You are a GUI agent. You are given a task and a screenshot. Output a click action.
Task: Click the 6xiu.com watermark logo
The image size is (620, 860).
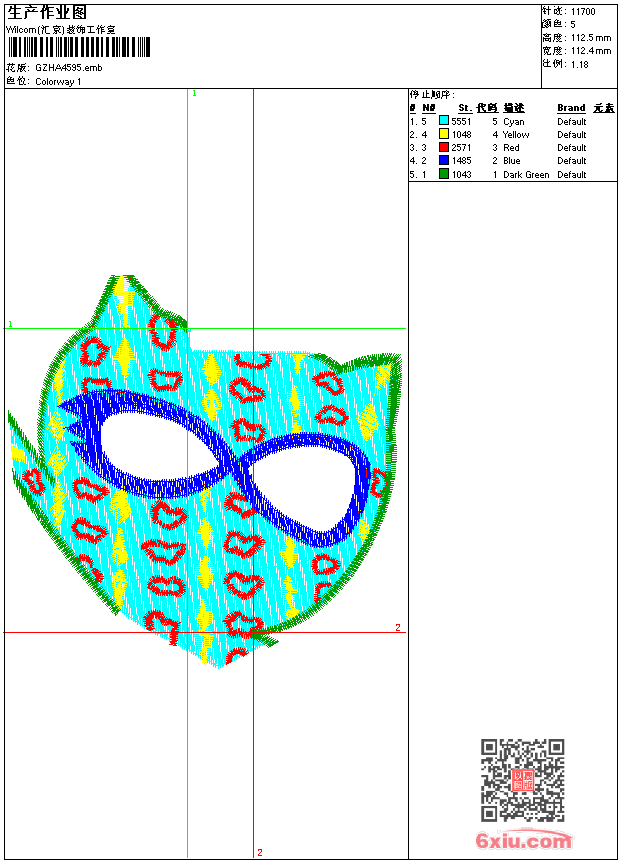point(524,842)
